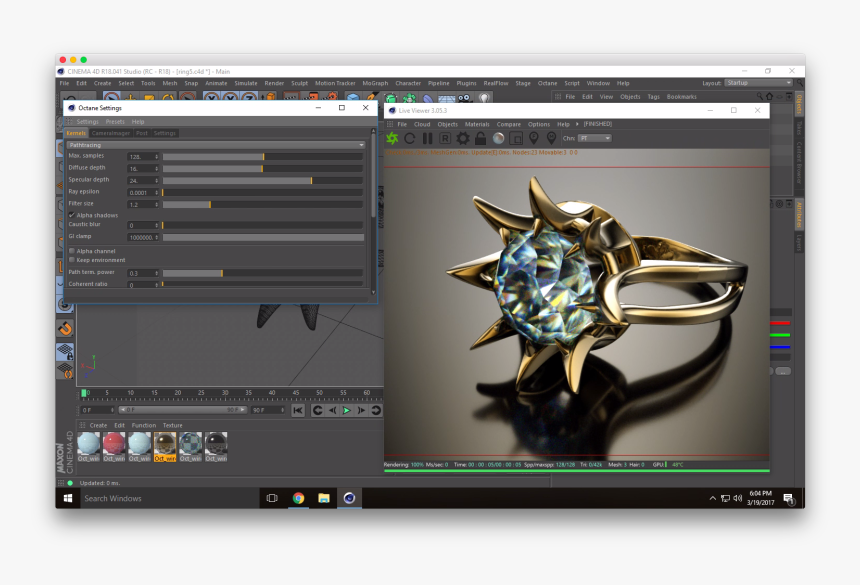Image resolution: width=860 pixels, height=585 pixels.
Task: Open the Cloud menu in Live Viewer
Action: (x=422, y=124)
